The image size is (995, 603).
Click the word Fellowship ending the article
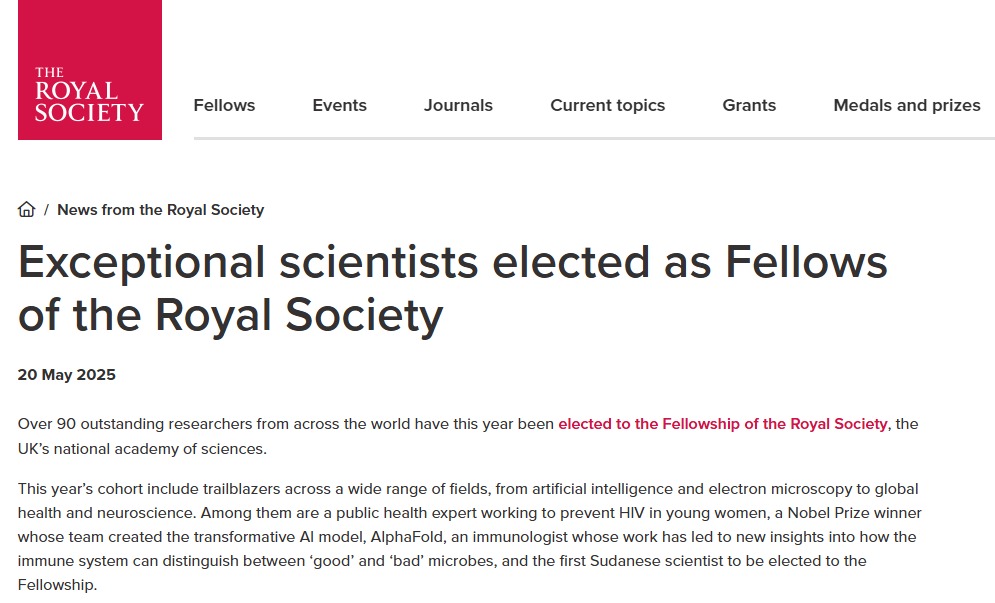click(56, 585)
